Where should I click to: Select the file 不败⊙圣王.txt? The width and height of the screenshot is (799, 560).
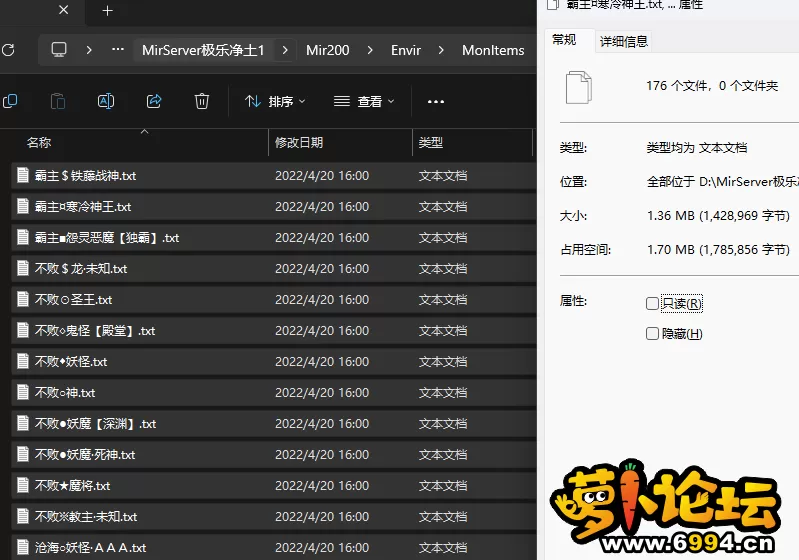tap(73, 300)
